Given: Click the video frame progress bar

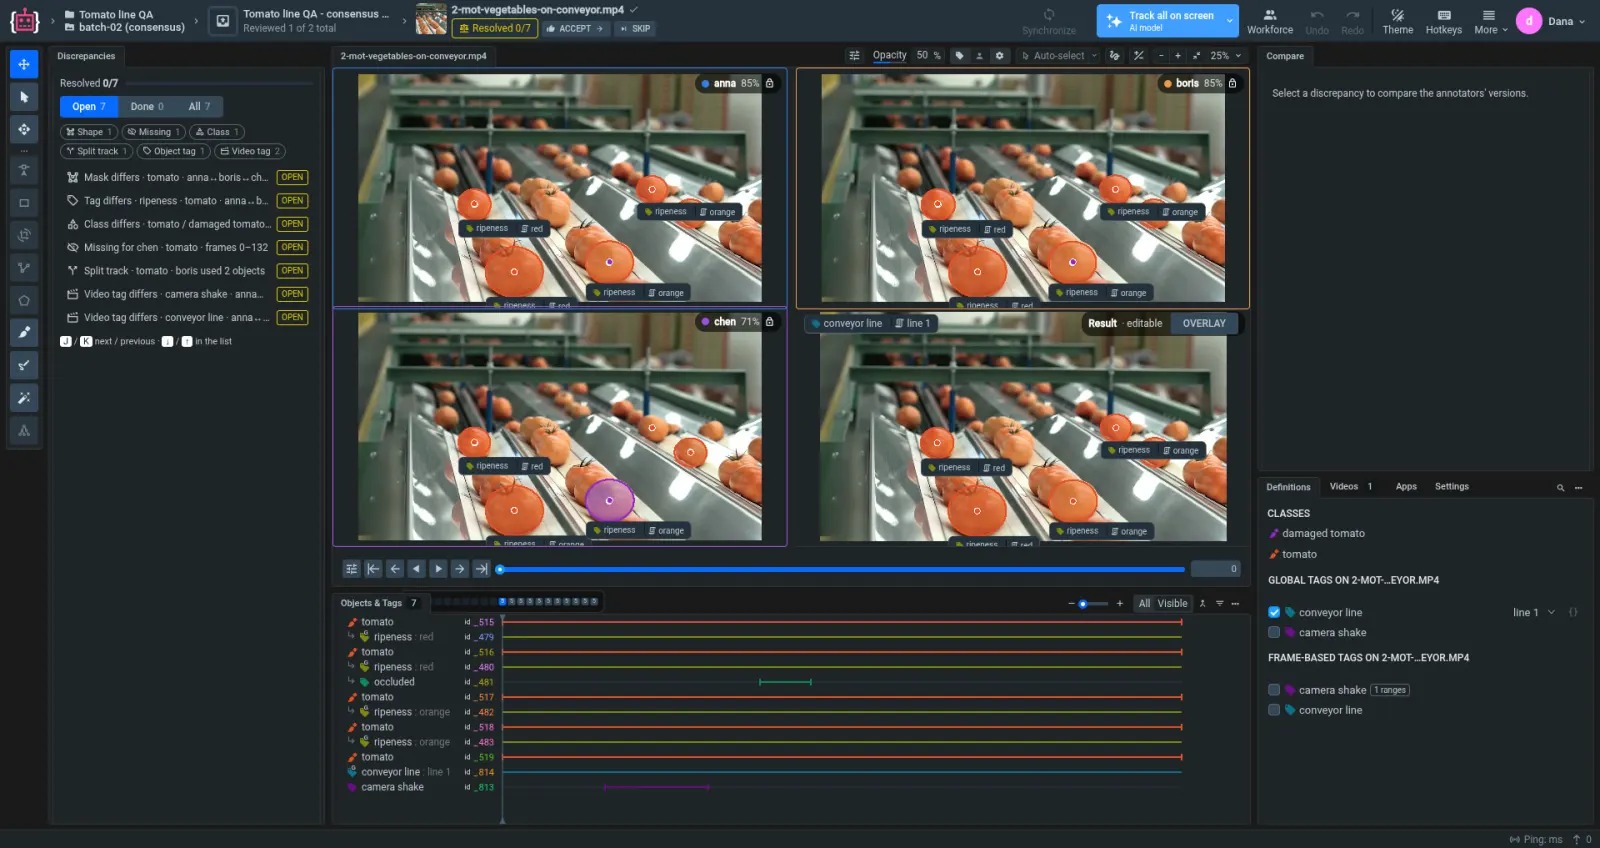Looking at the screenshot, I should click(x=842, y=569).
